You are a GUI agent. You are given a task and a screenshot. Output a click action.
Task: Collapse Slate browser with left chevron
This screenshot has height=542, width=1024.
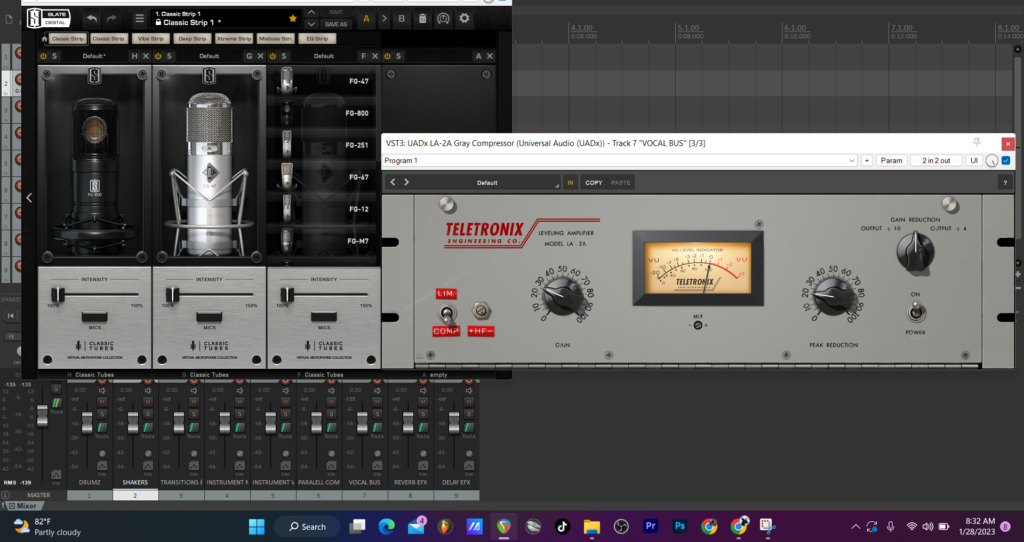click(29, 197)
